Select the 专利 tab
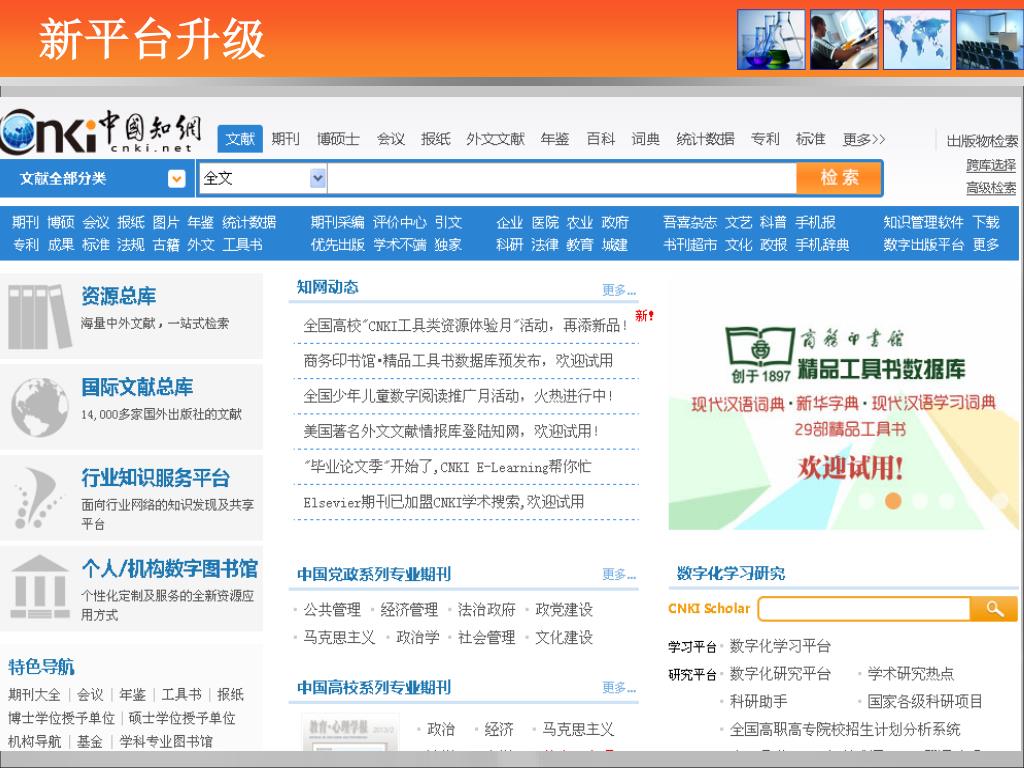This screenshot has height=768, width=1024. click(x=765, y=138)
